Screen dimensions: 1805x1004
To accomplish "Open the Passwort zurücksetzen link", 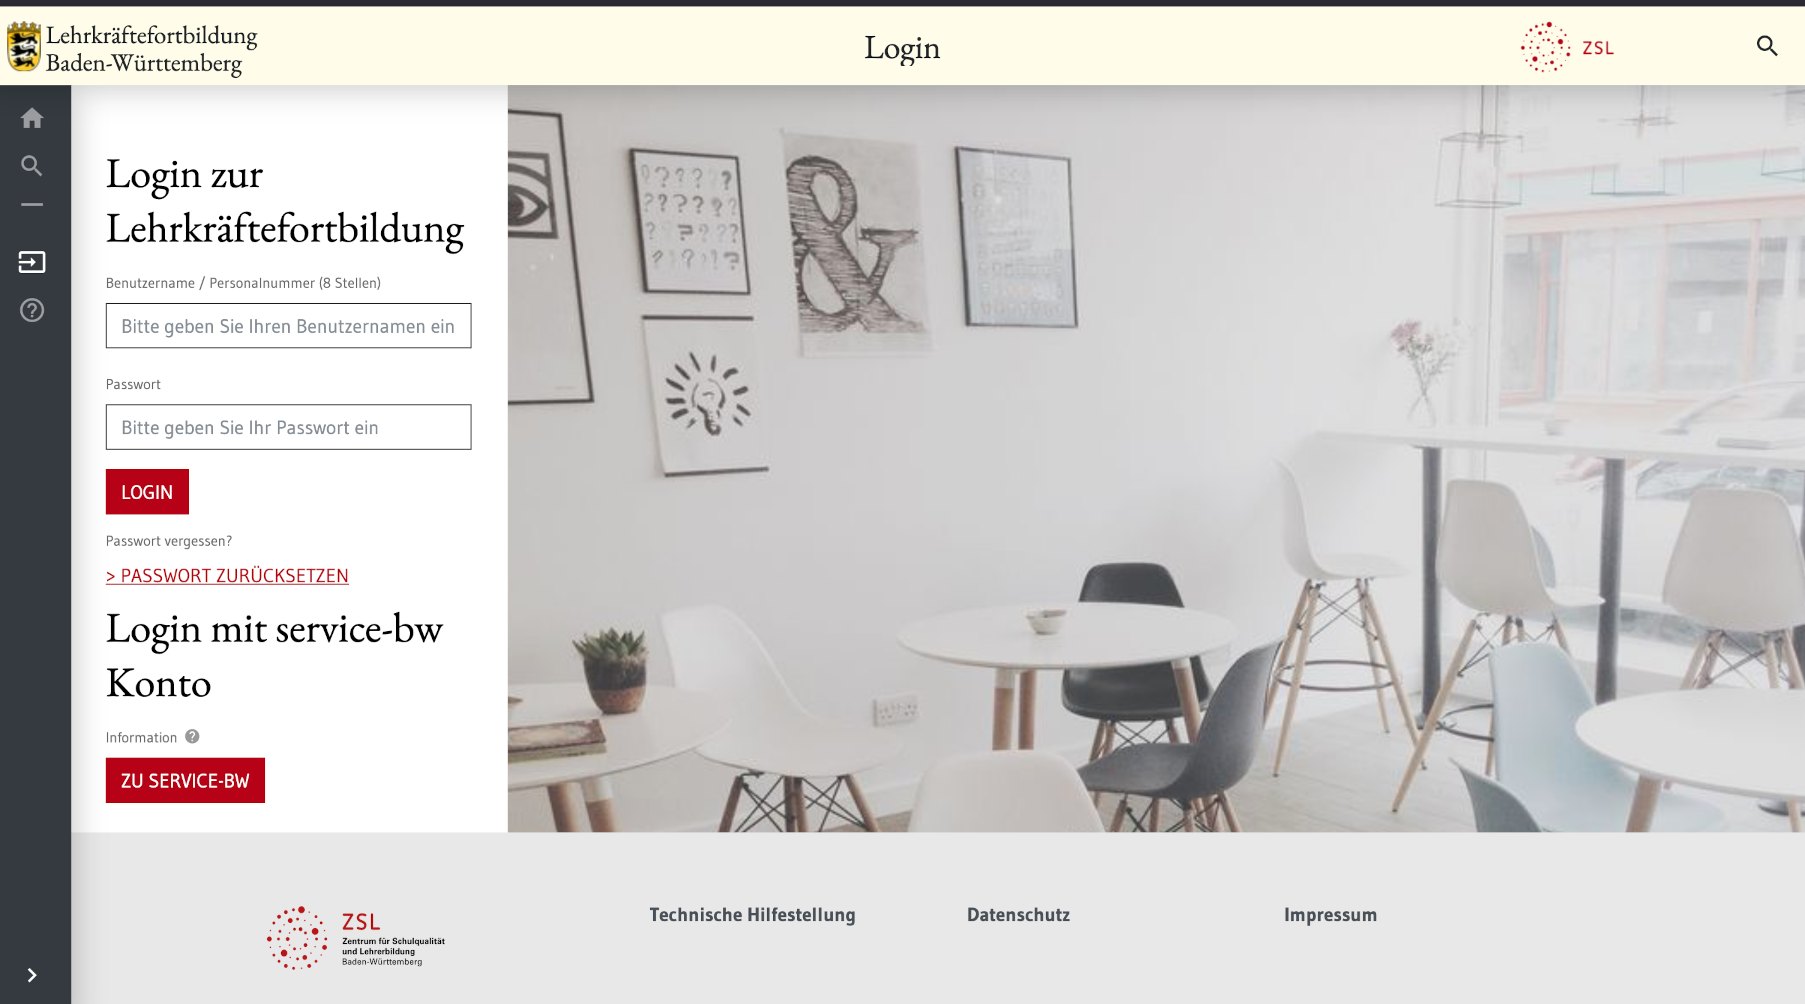I will click(227, 576).
